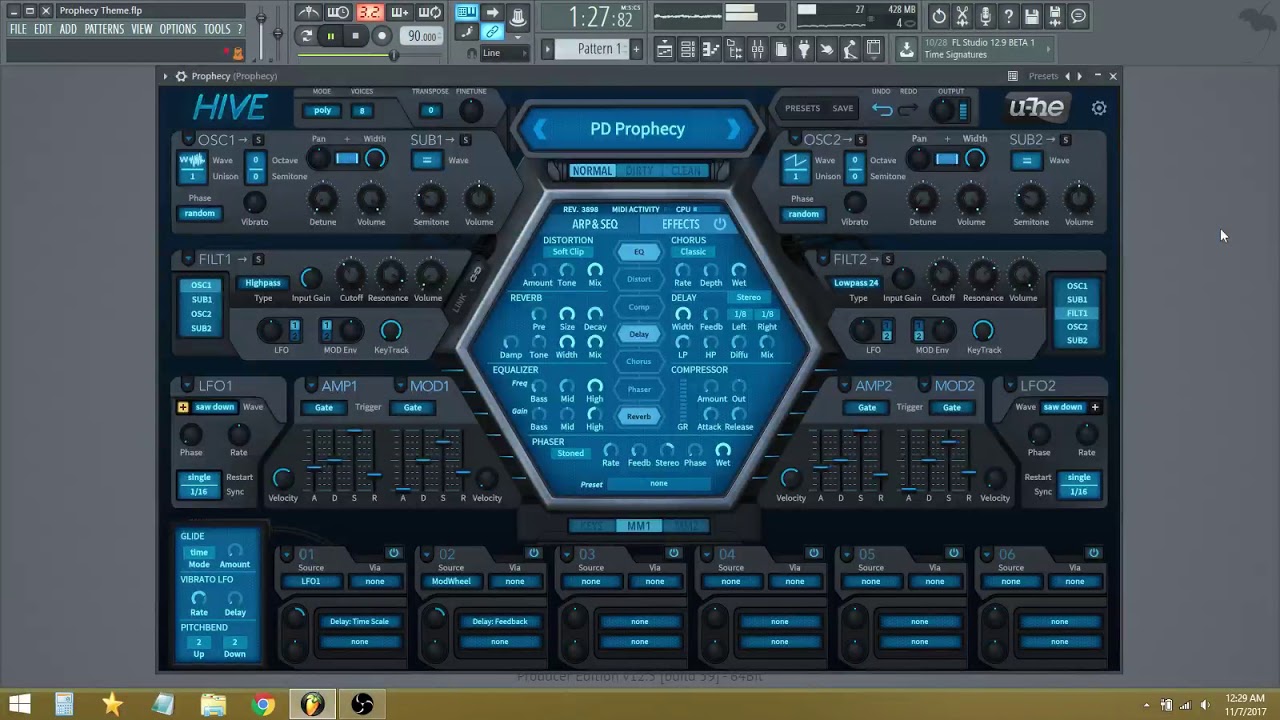Viewport: 1280px width, 720px height.
Task: Open the OPTIONS menu
Action: (x=178, y=29)
